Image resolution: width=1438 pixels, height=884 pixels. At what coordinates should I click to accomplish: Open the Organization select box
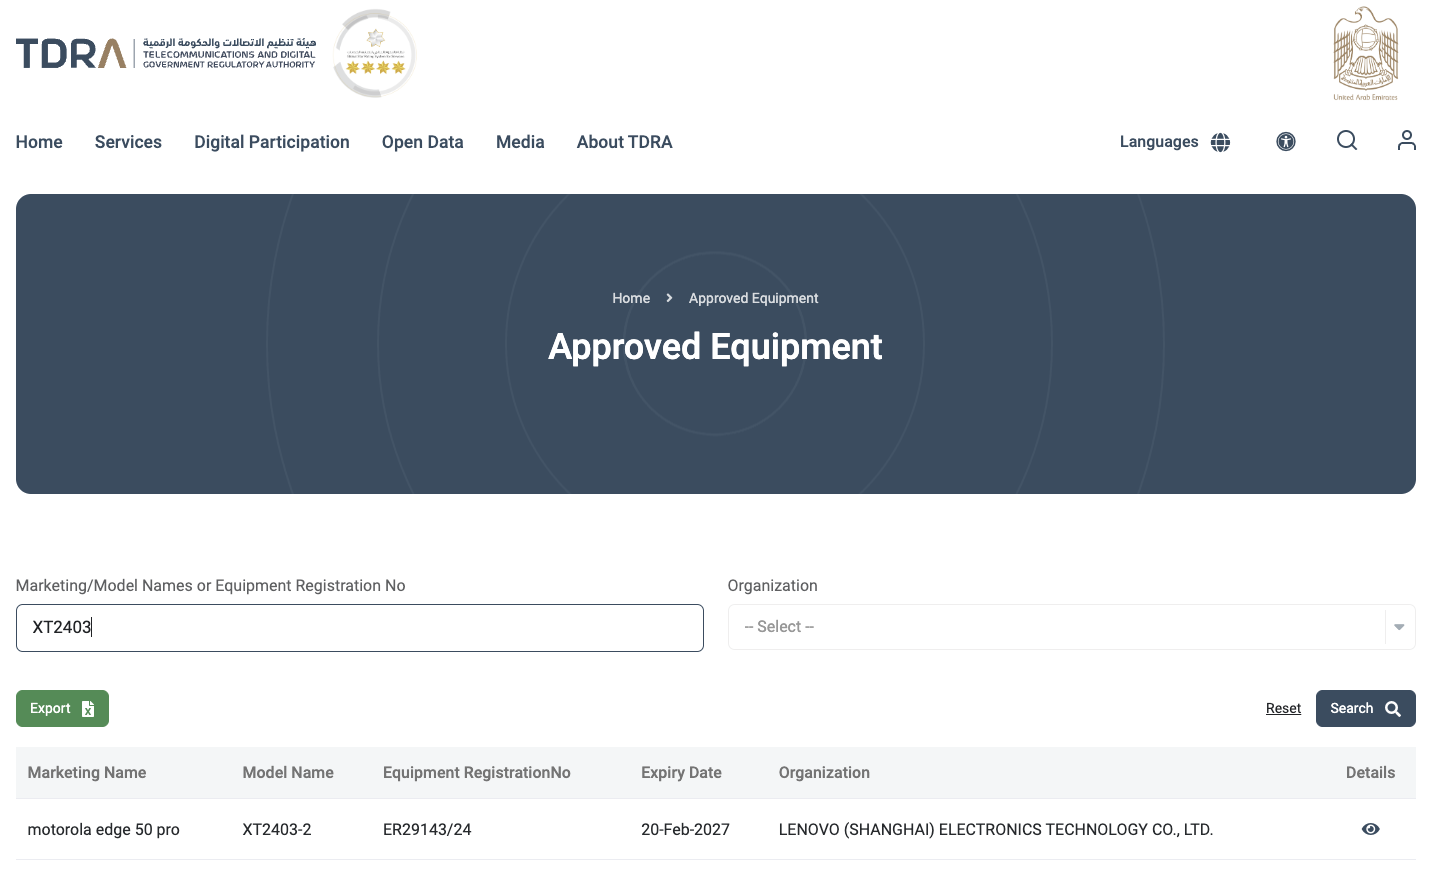click(1071, 627)
